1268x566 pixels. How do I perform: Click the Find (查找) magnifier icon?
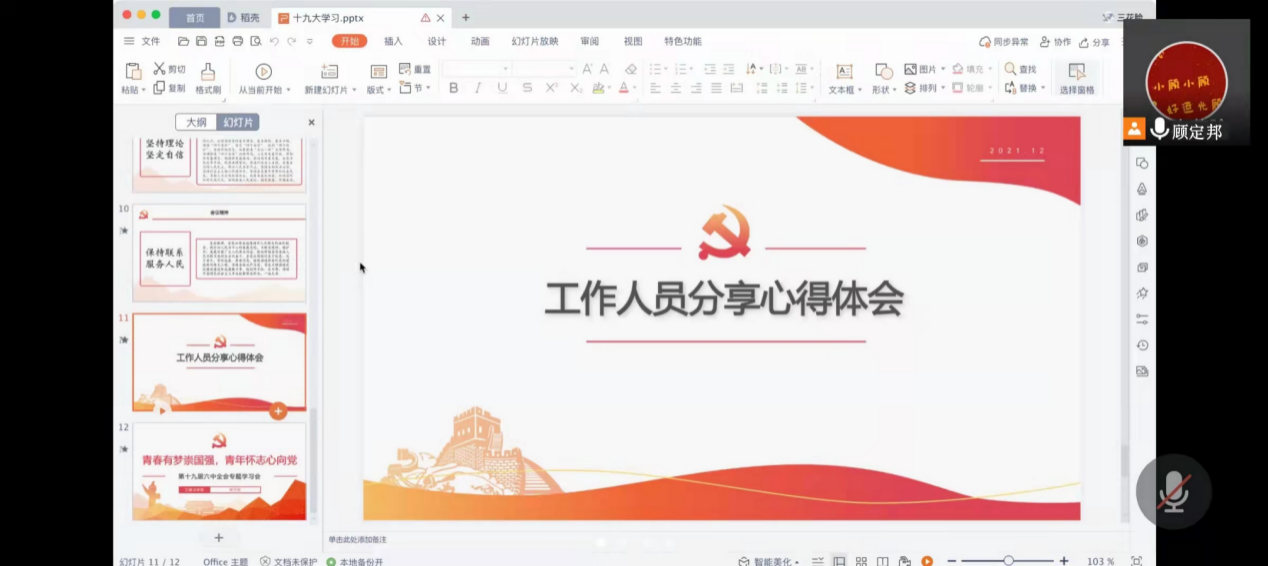[x=1010, y=69]
